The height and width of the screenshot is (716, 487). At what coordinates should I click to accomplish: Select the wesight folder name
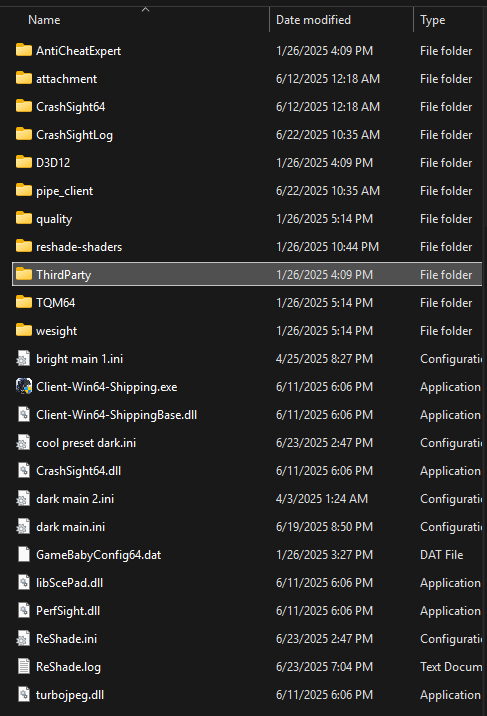pos(57,331)
